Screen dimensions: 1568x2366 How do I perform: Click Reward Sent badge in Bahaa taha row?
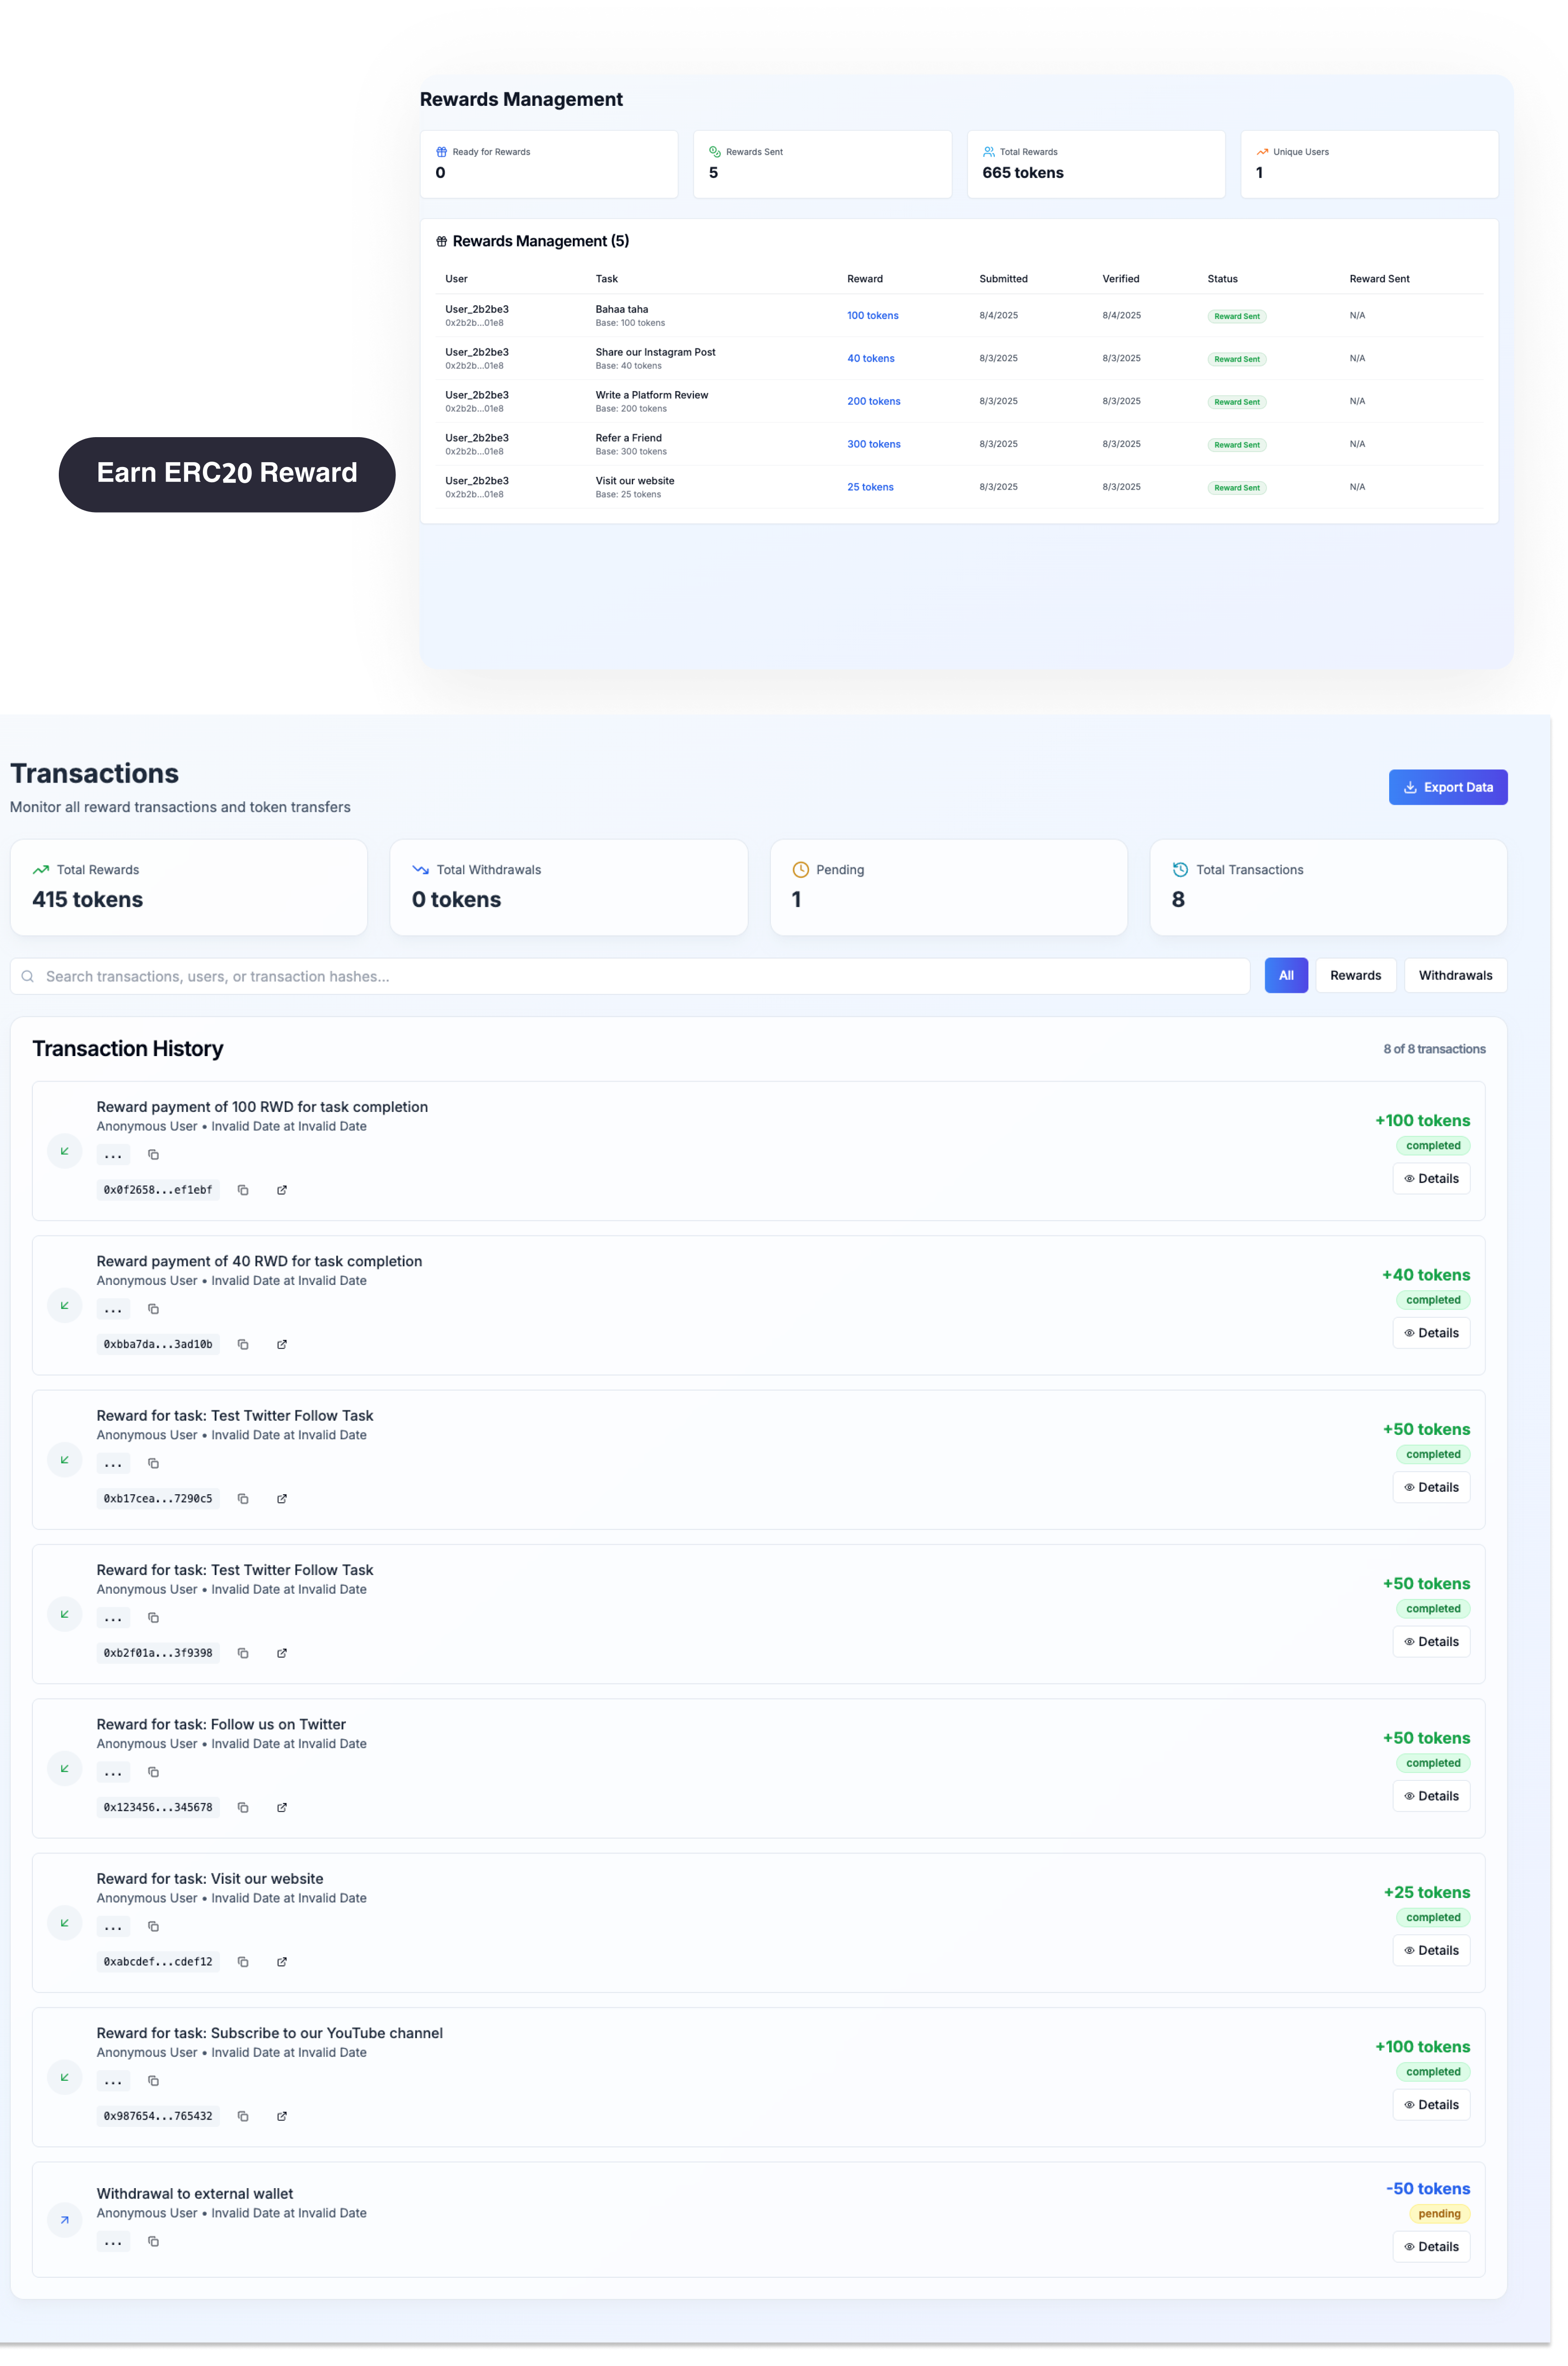pos(1237,316)
